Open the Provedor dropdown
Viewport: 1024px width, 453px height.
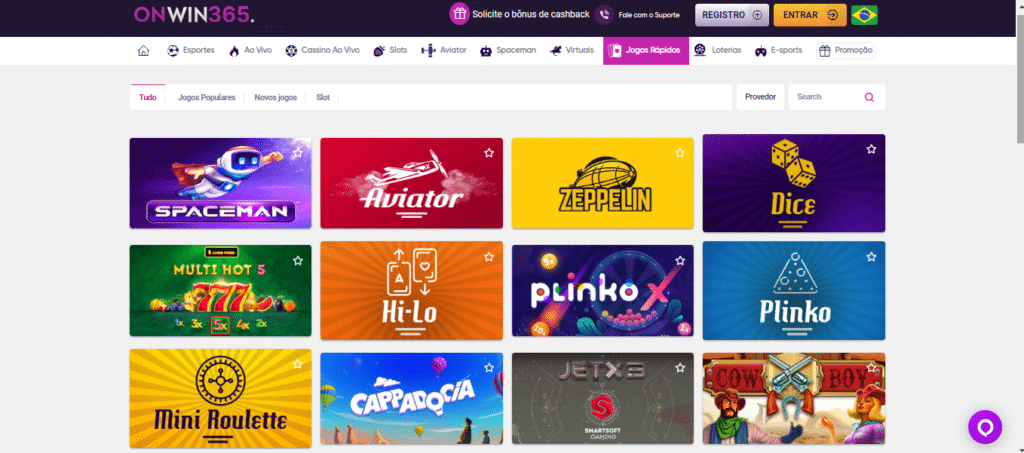pyautogui.click(x=760, y=97)
